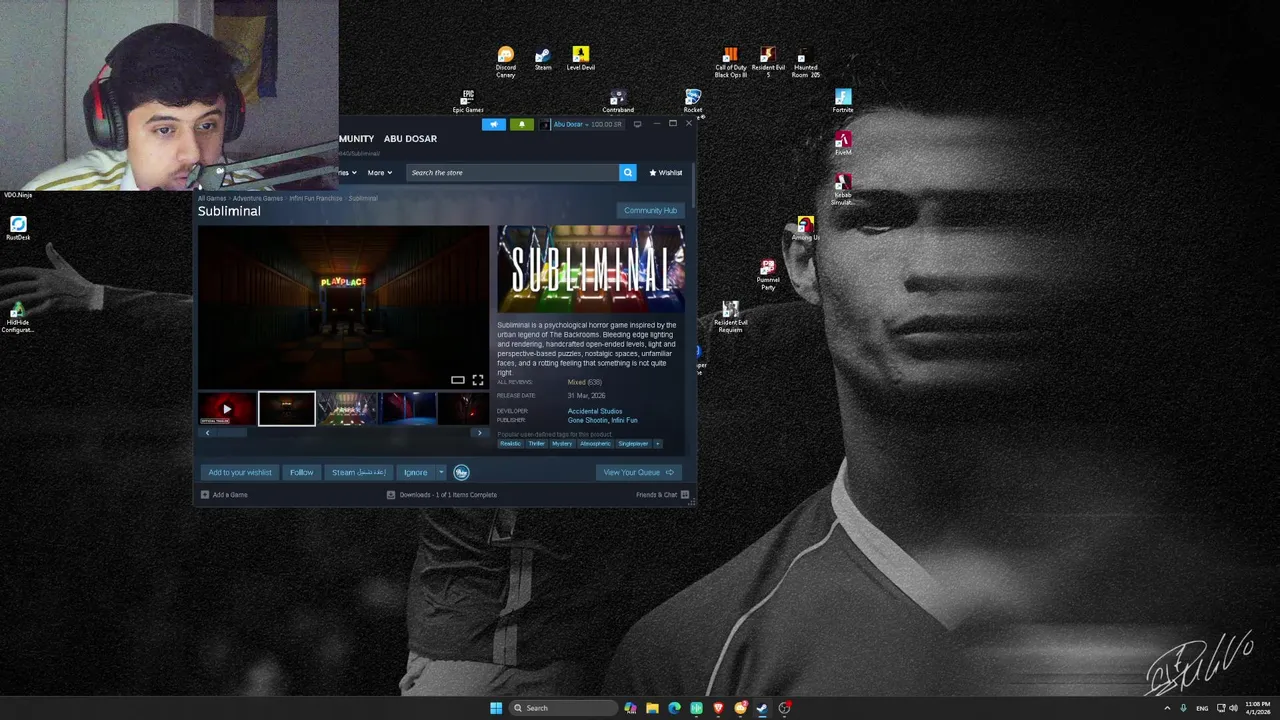This screenshot has height=720, width=1280.
Task: Open the Downloads status in Steam footer
Action: (442, 494)
